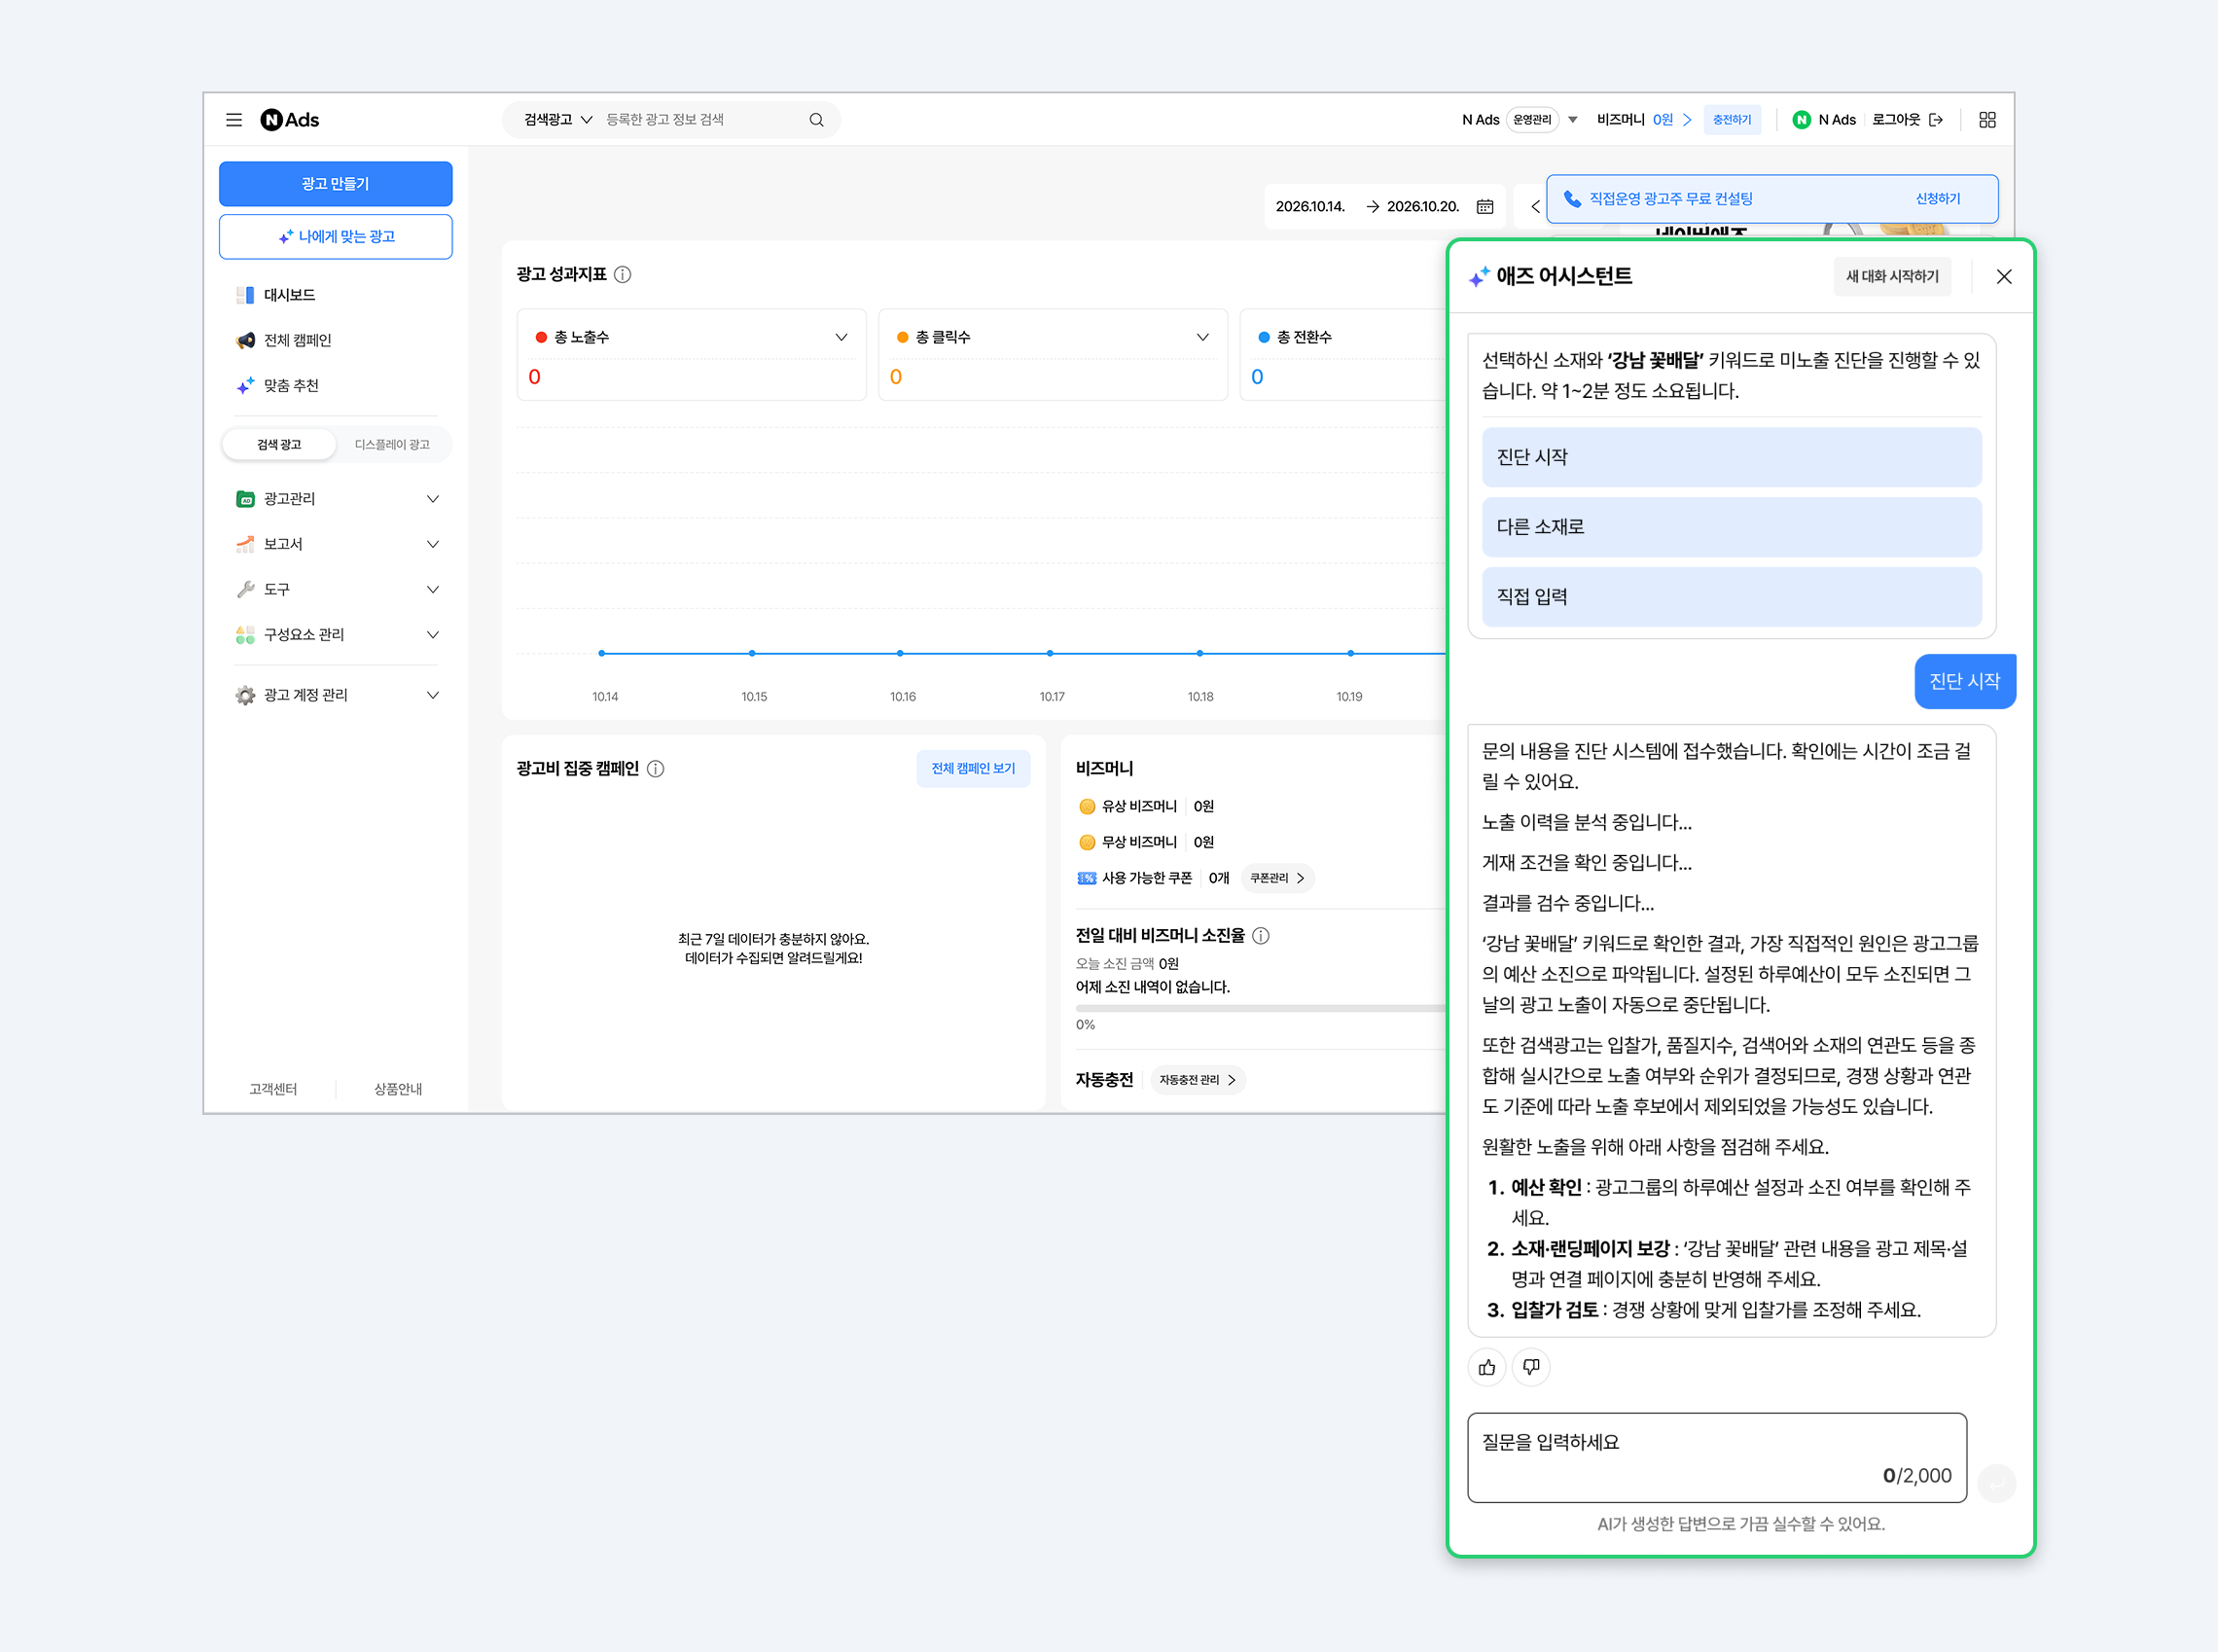This screenshot has height=1652, width=2218.
Task: Open the N Ads 운영관리 account dropdown
Action: 1573,120
